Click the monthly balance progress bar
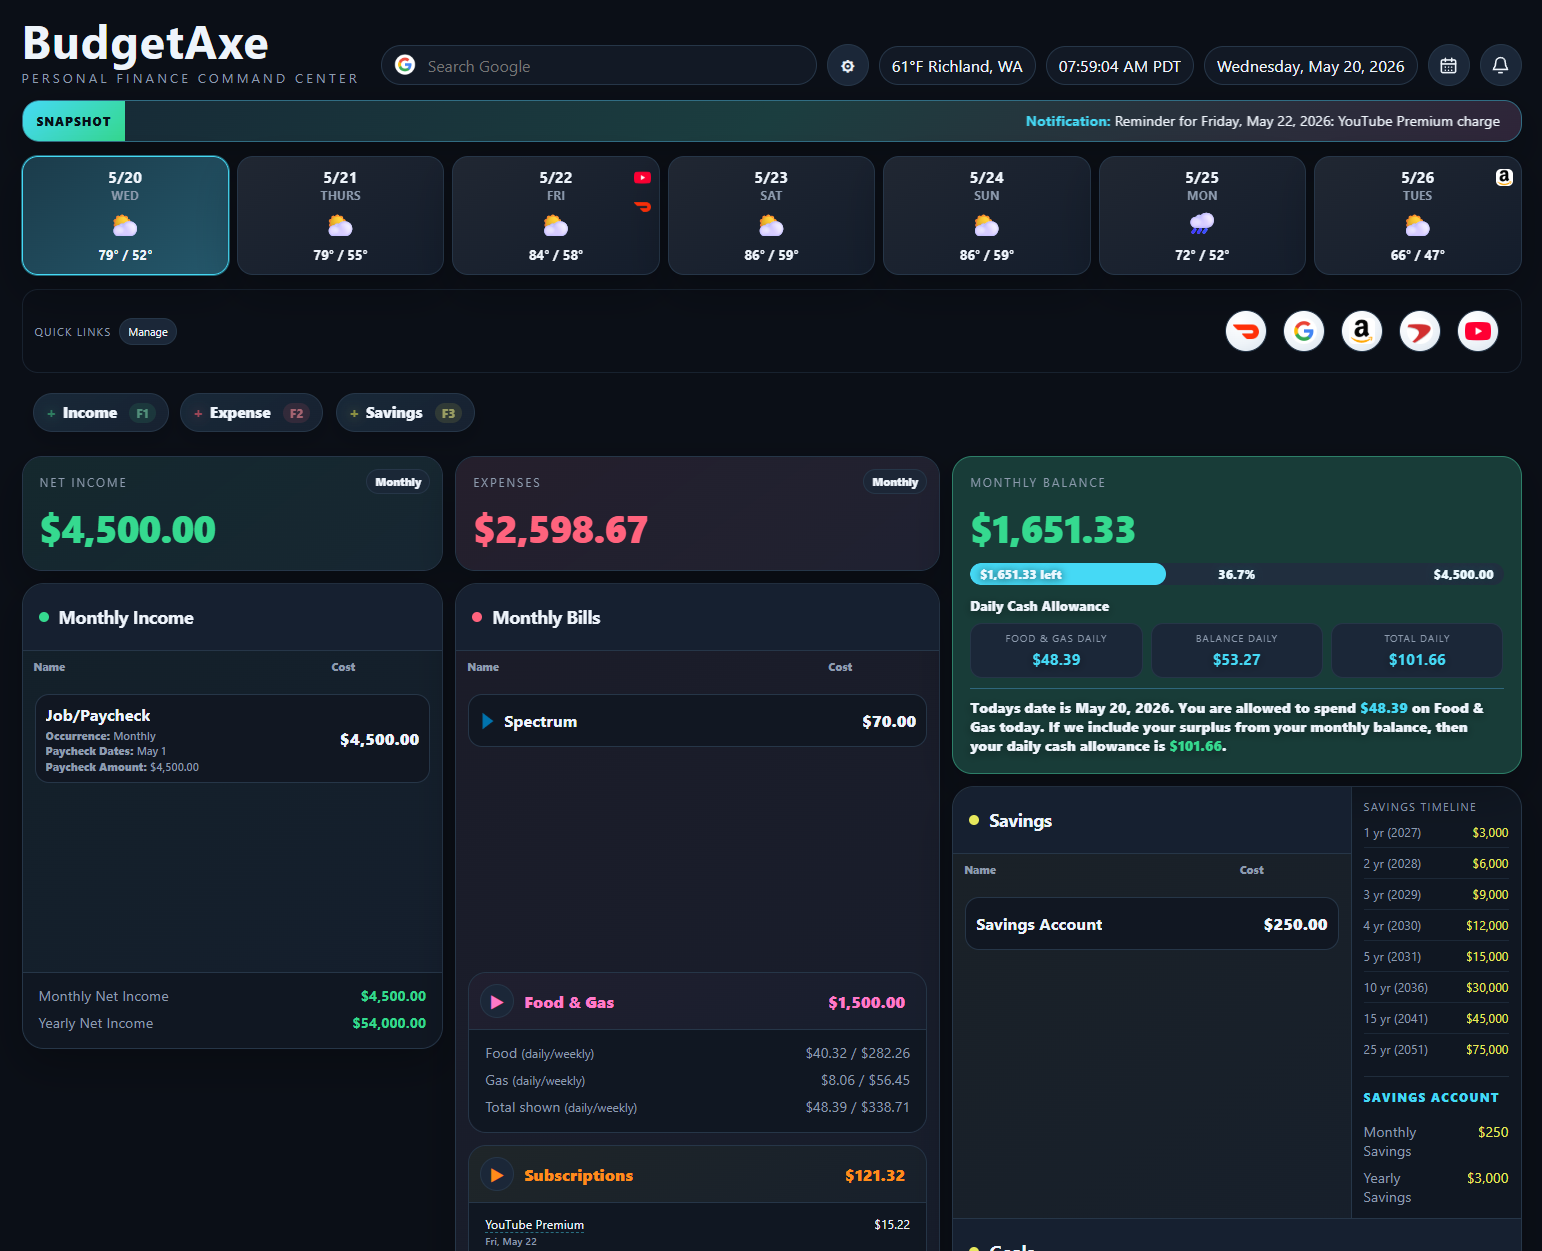The width and height of the screenshot is (1542, 1251). 1237,574
